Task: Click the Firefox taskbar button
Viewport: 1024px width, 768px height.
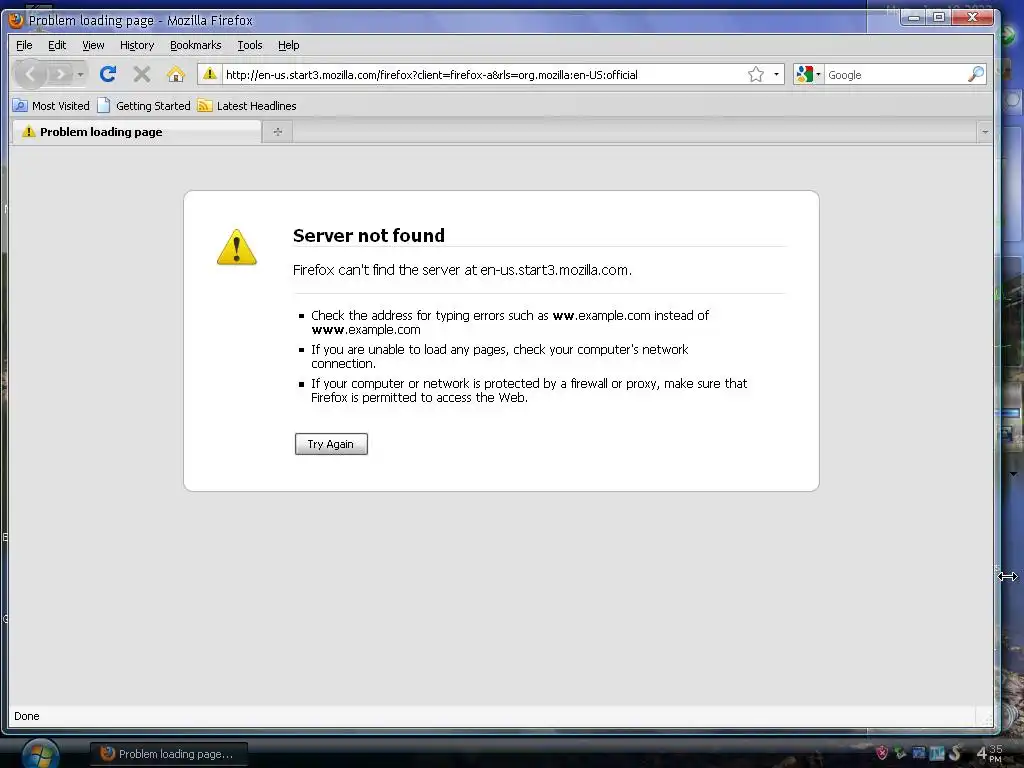Action: click(x=168, y=754)
